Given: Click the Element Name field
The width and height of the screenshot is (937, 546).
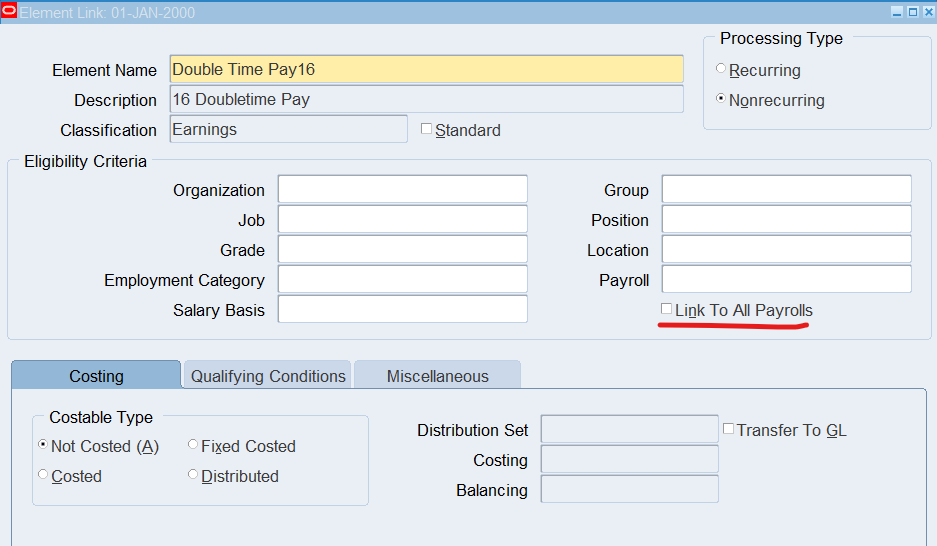Looking at the screenshot, I should click(x=426, y=69).
